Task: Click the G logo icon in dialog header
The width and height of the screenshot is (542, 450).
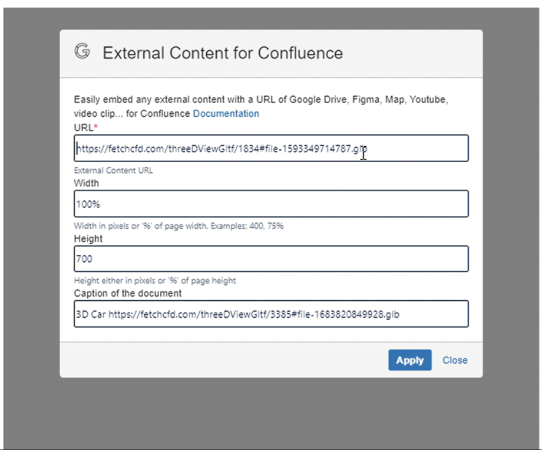Action: pos(82,51)
